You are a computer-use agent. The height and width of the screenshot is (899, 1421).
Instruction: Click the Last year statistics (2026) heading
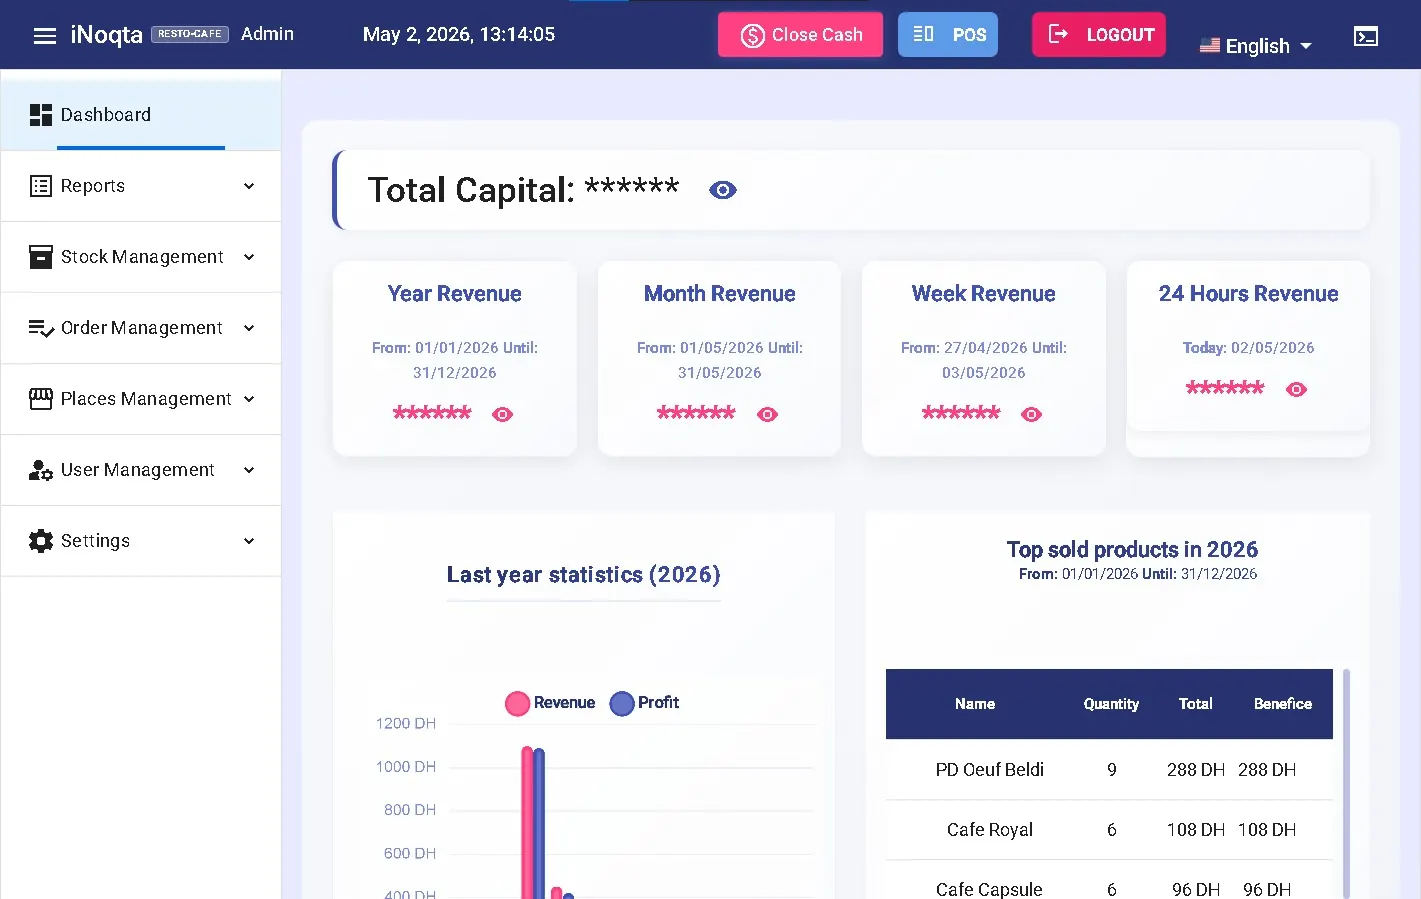pos(584,575)
